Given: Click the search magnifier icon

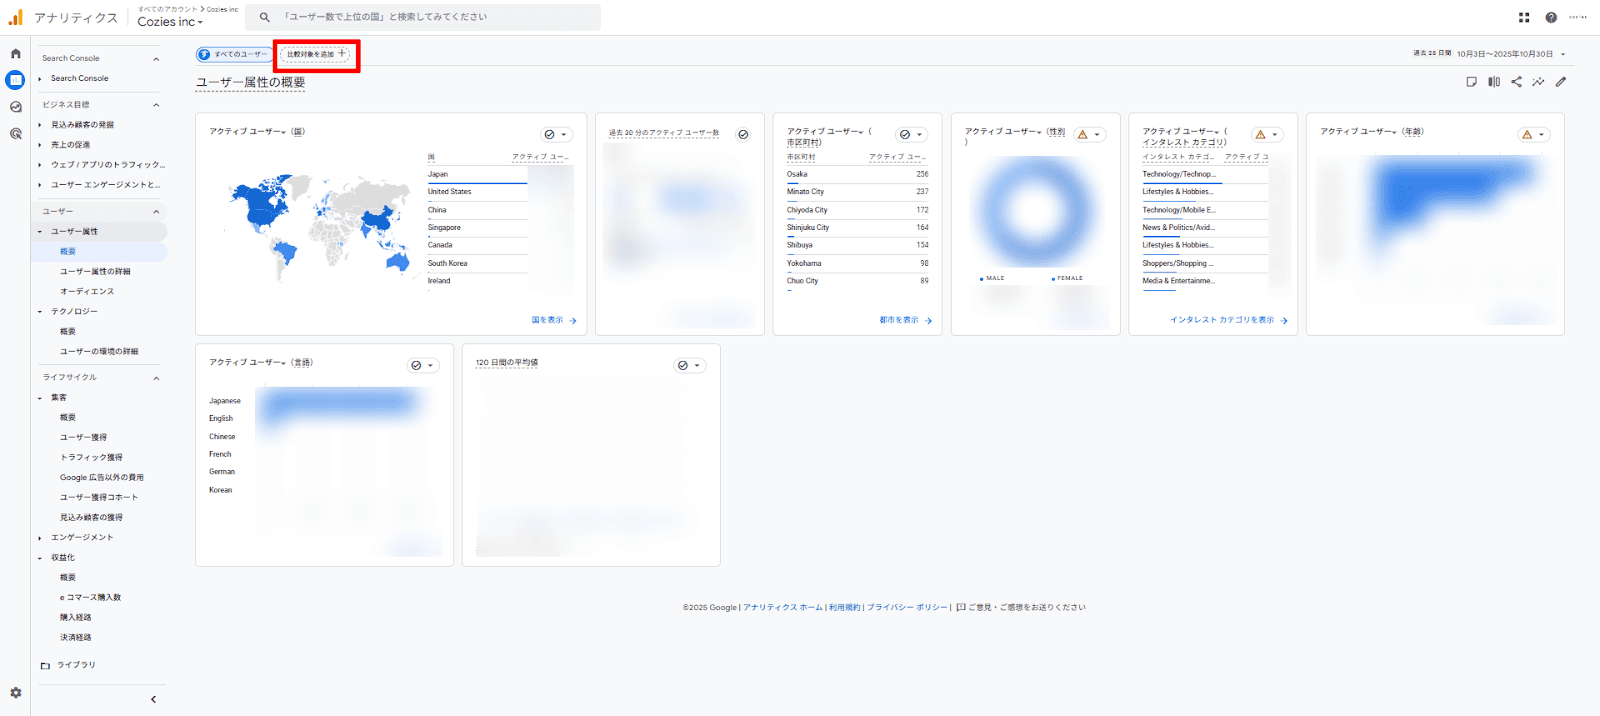Looking at the screenshot, I should click(265, 17).
